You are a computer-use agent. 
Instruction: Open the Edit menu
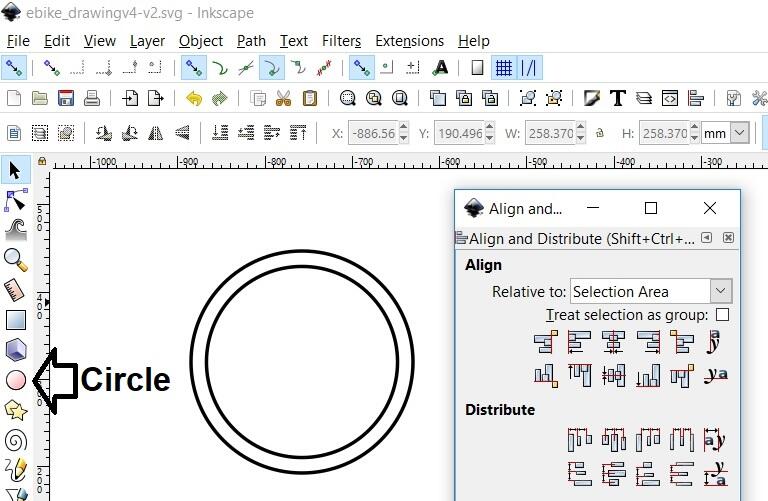coord(57,41)
